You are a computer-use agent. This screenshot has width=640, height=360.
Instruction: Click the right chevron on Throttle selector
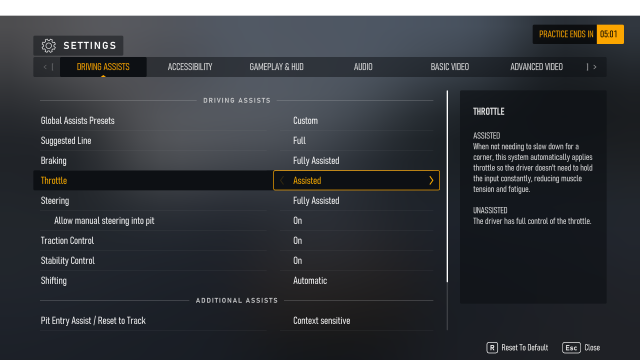pyautogui.click(x=431, y=180)
